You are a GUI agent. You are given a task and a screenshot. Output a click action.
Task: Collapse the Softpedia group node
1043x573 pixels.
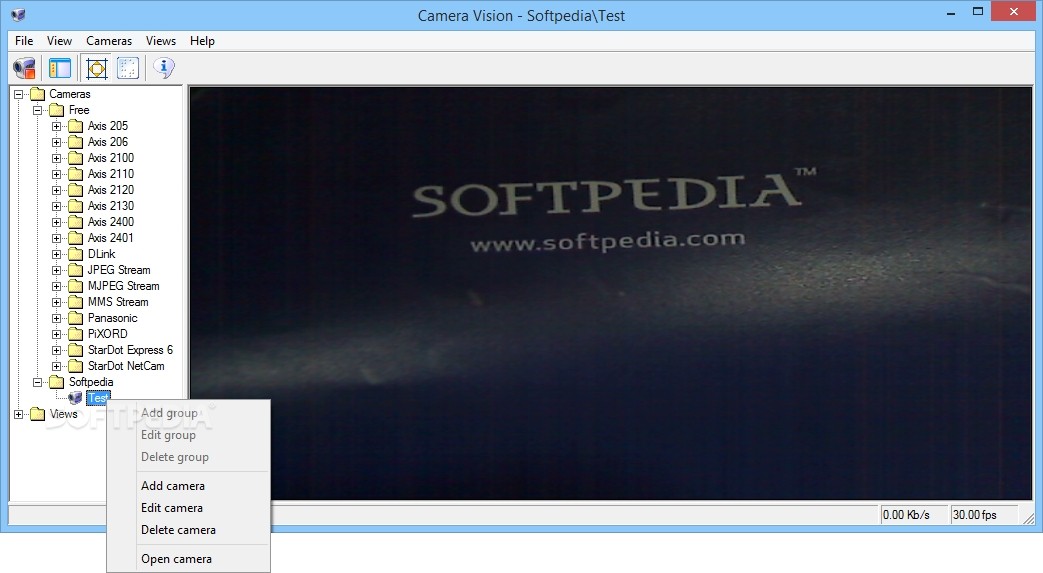[38, 382]
